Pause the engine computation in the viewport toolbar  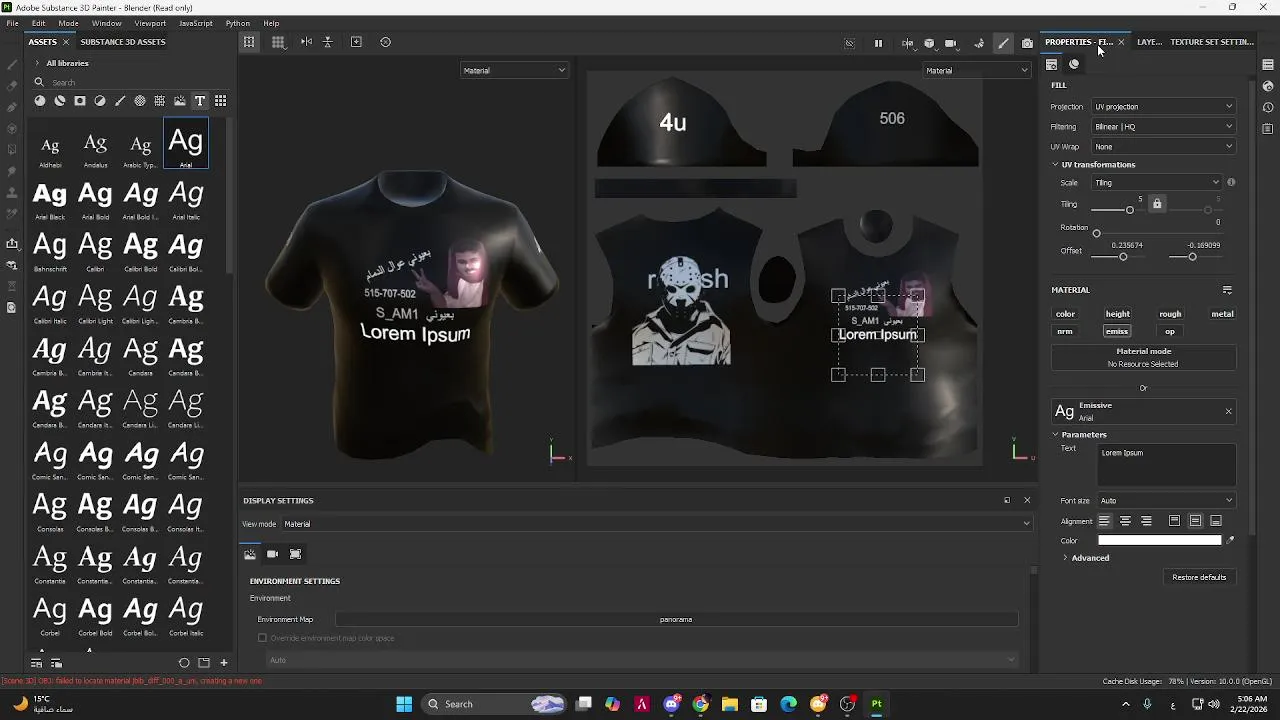point(878,43)
